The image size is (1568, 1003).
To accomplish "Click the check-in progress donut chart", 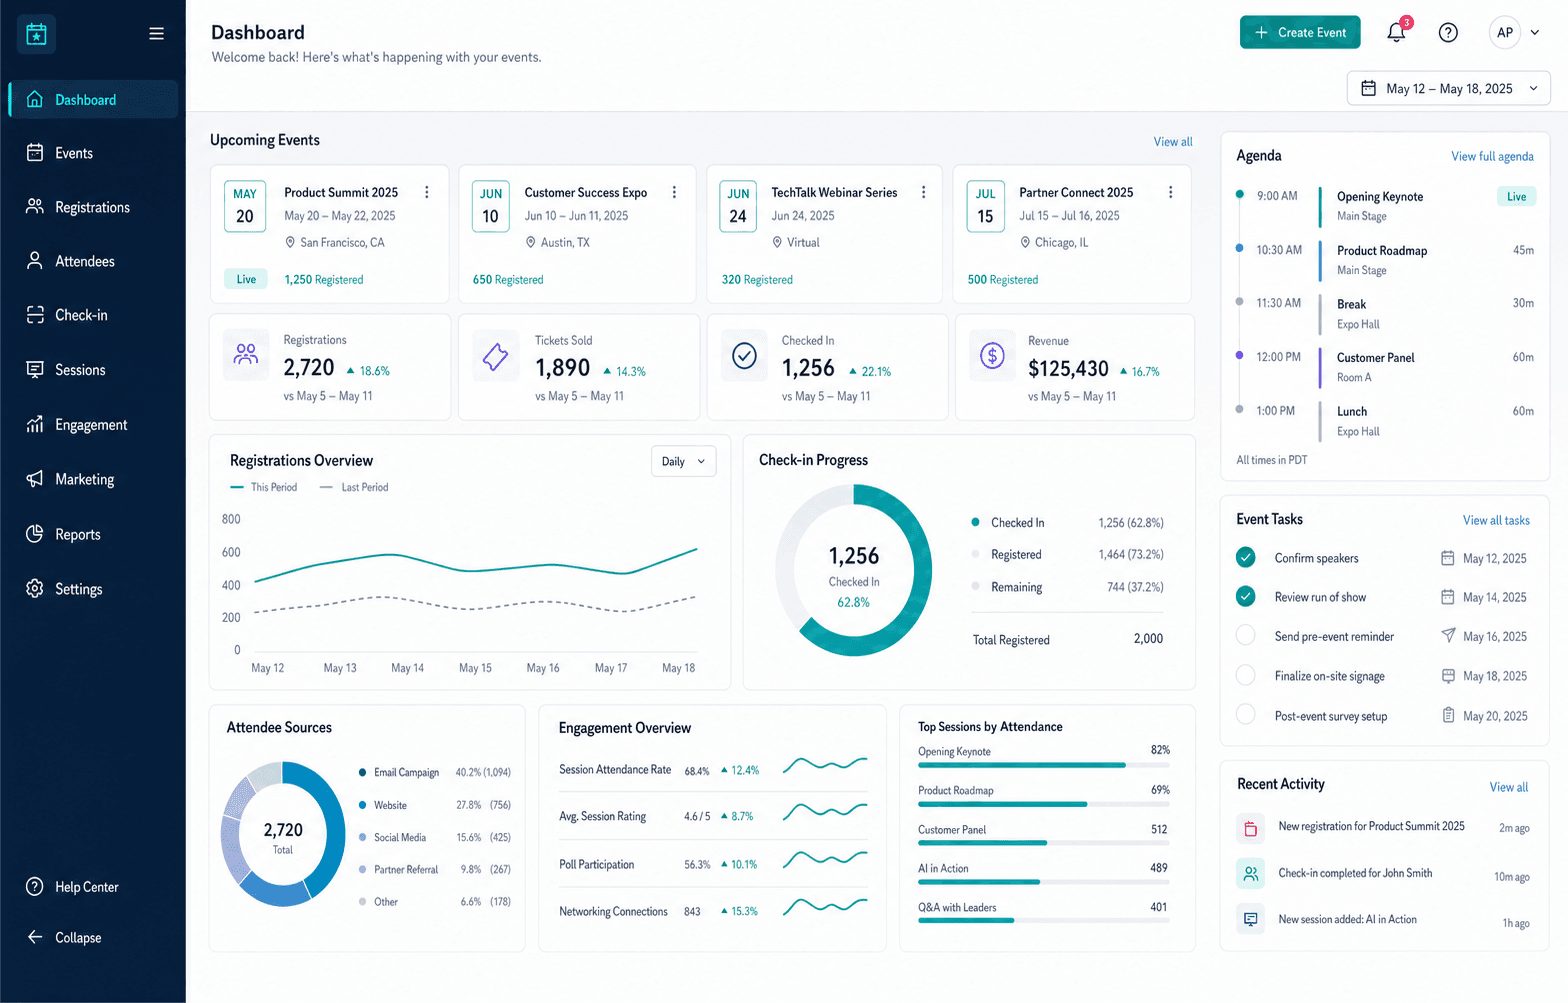I will [853, 570].
